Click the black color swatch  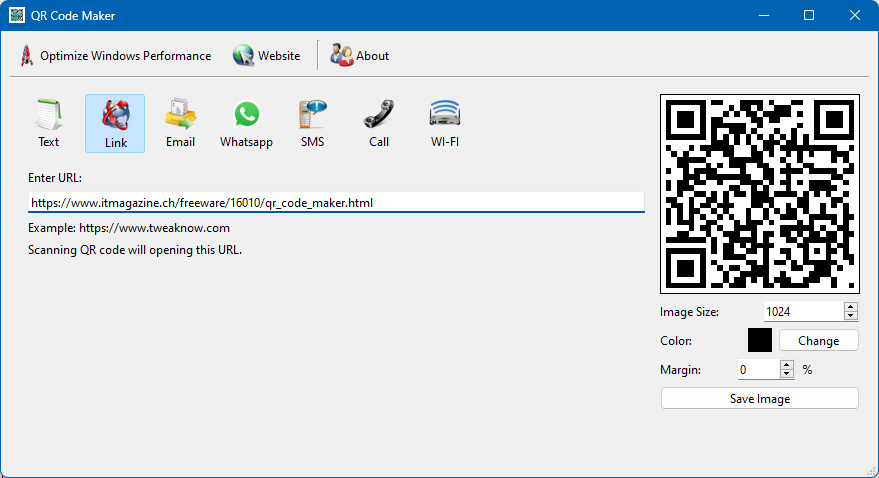(760, 340)
